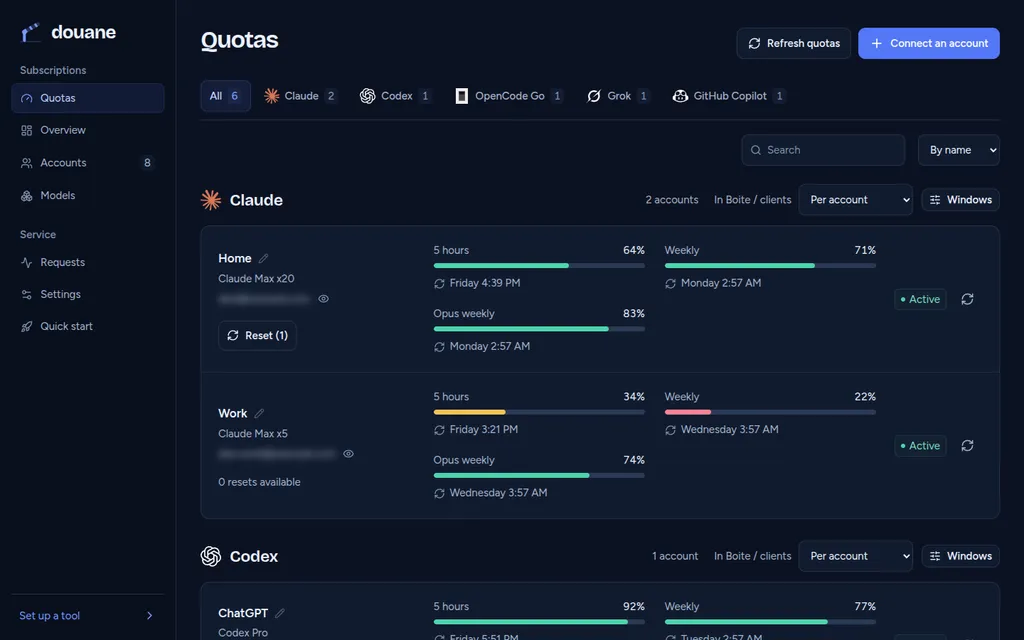Click Work Opus weekly 74% progress bar

click(539, 475)
